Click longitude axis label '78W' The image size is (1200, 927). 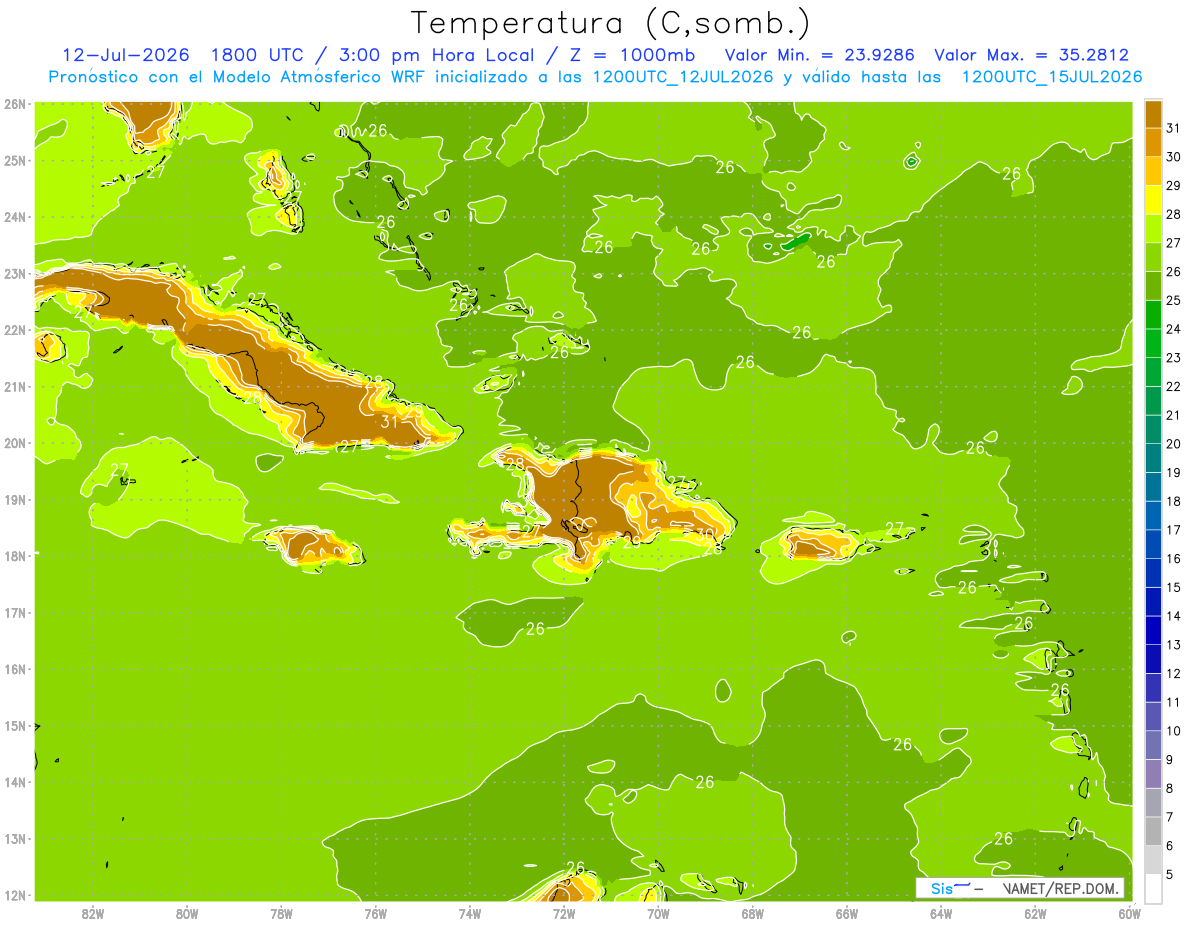pos(281,914)
